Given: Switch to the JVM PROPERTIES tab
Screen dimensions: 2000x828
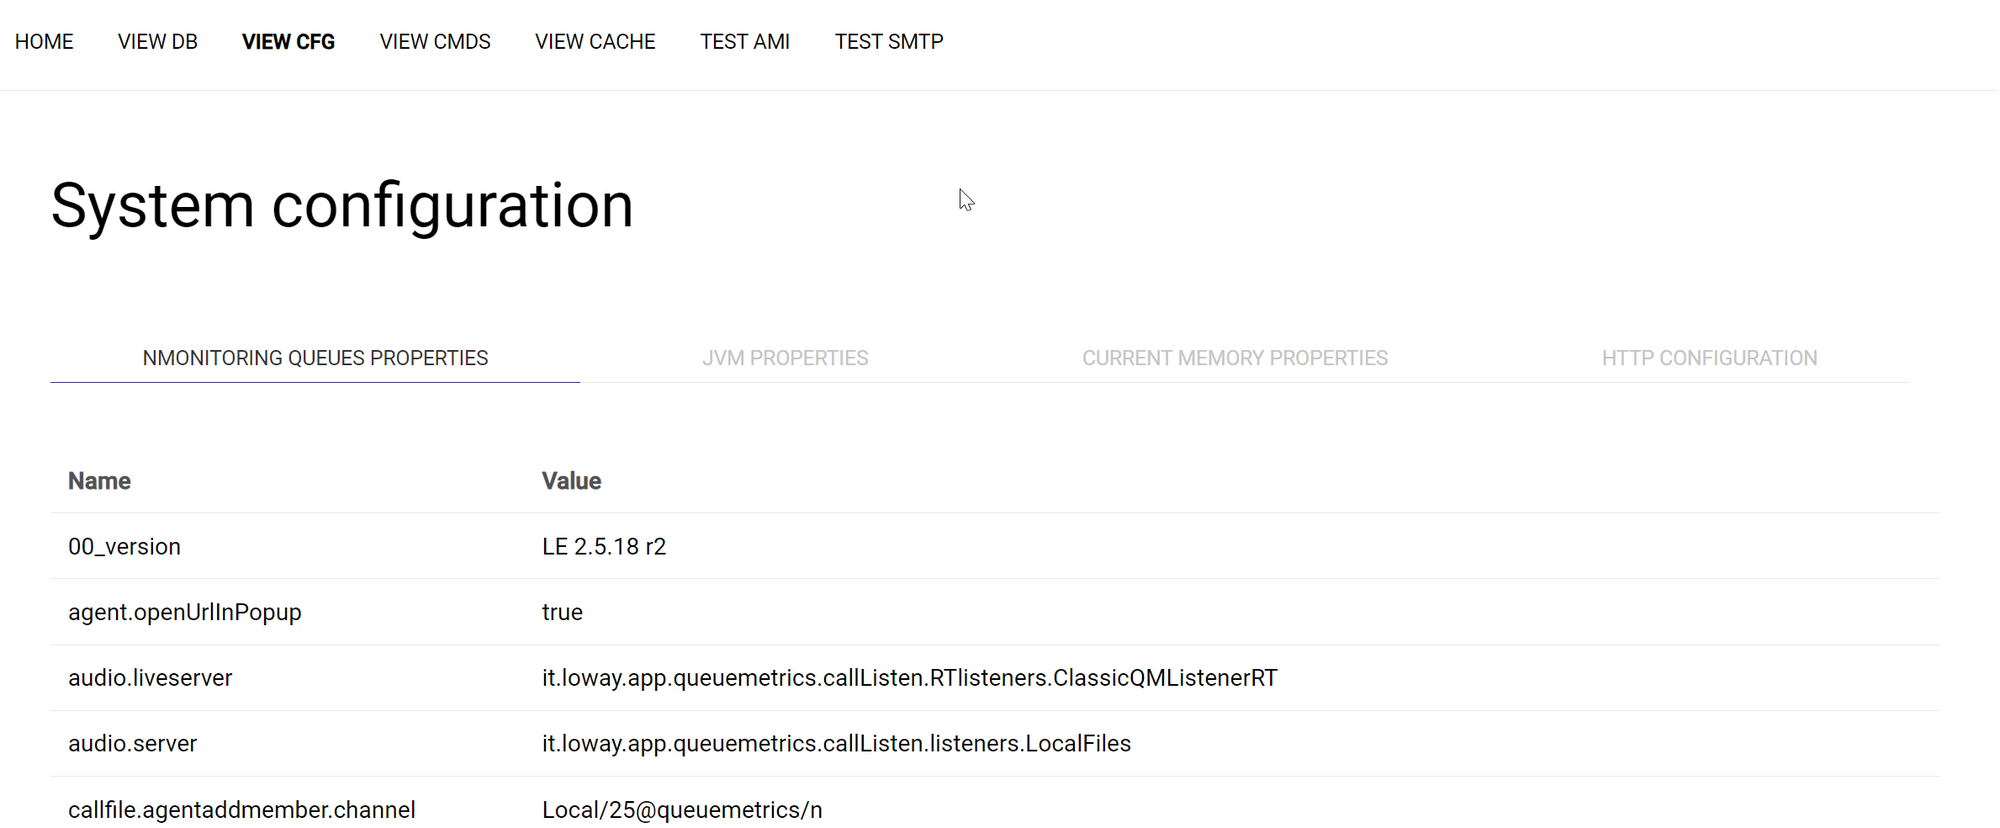Looking at the screenshot, I should (x=785, y=358).
